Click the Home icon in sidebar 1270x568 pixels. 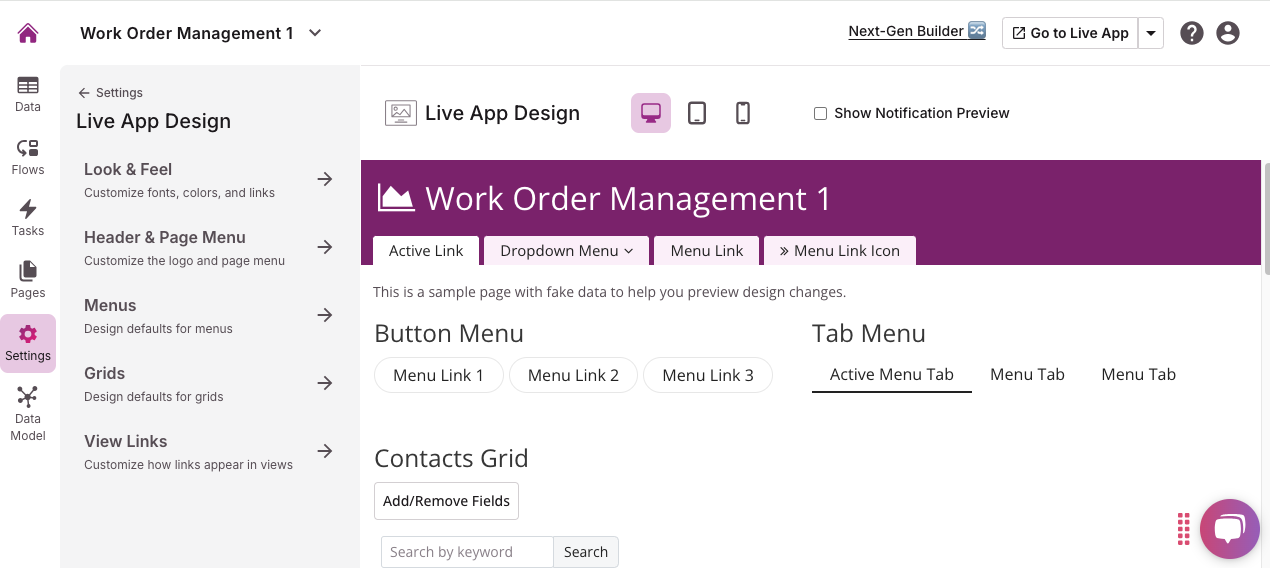(28, 33)
